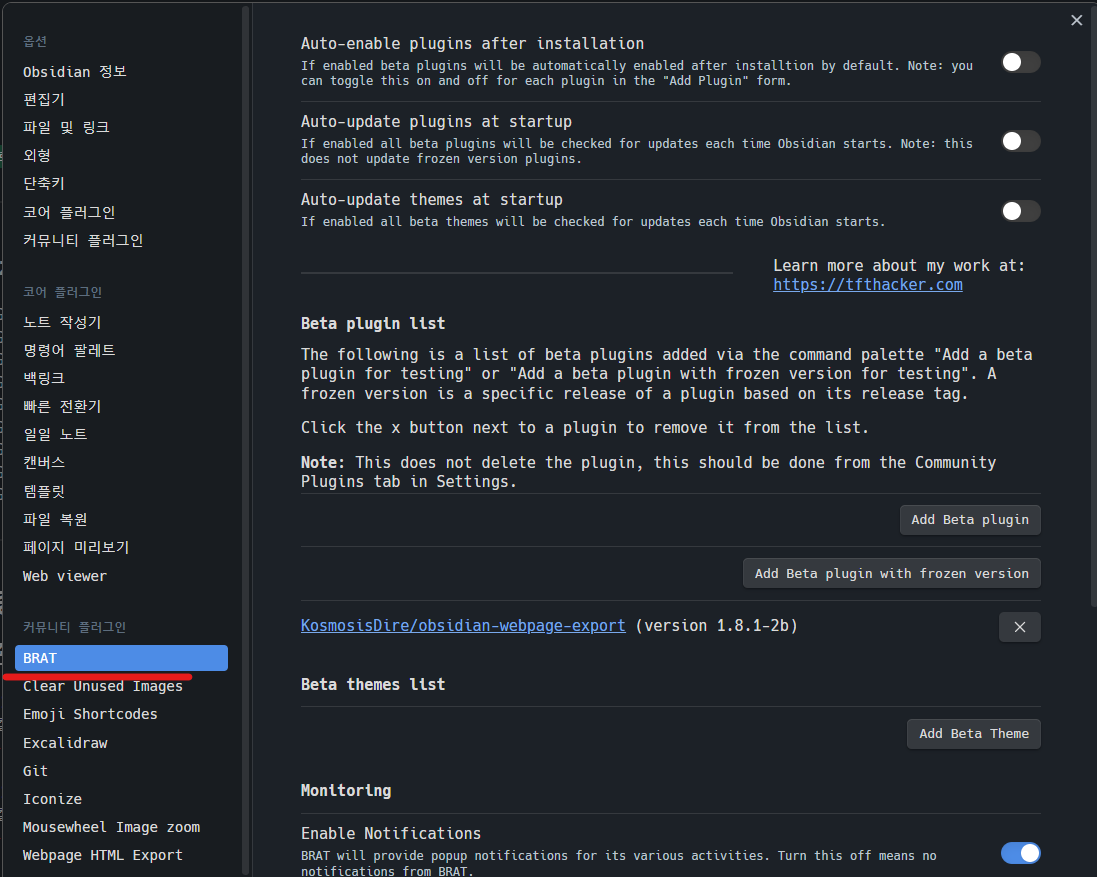Open 일일 노트 plugin settings
The width and height of the screenshot is (1097, 877).
tap(121, 434)
